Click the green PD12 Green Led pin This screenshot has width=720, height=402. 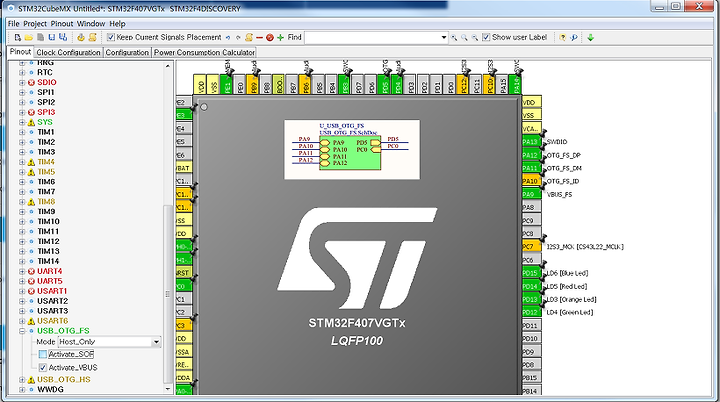[531, 312]
